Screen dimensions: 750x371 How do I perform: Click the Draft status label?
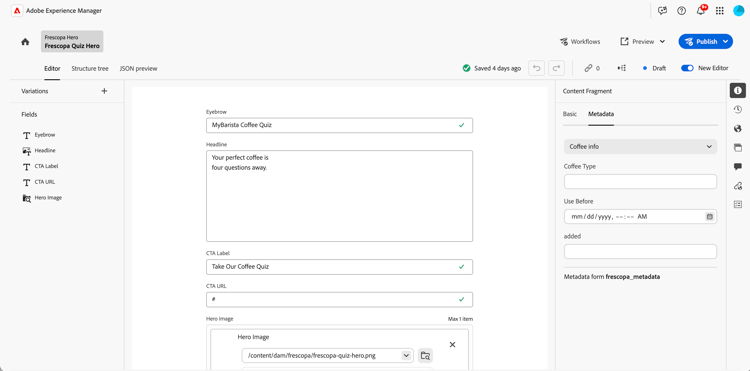659,68
